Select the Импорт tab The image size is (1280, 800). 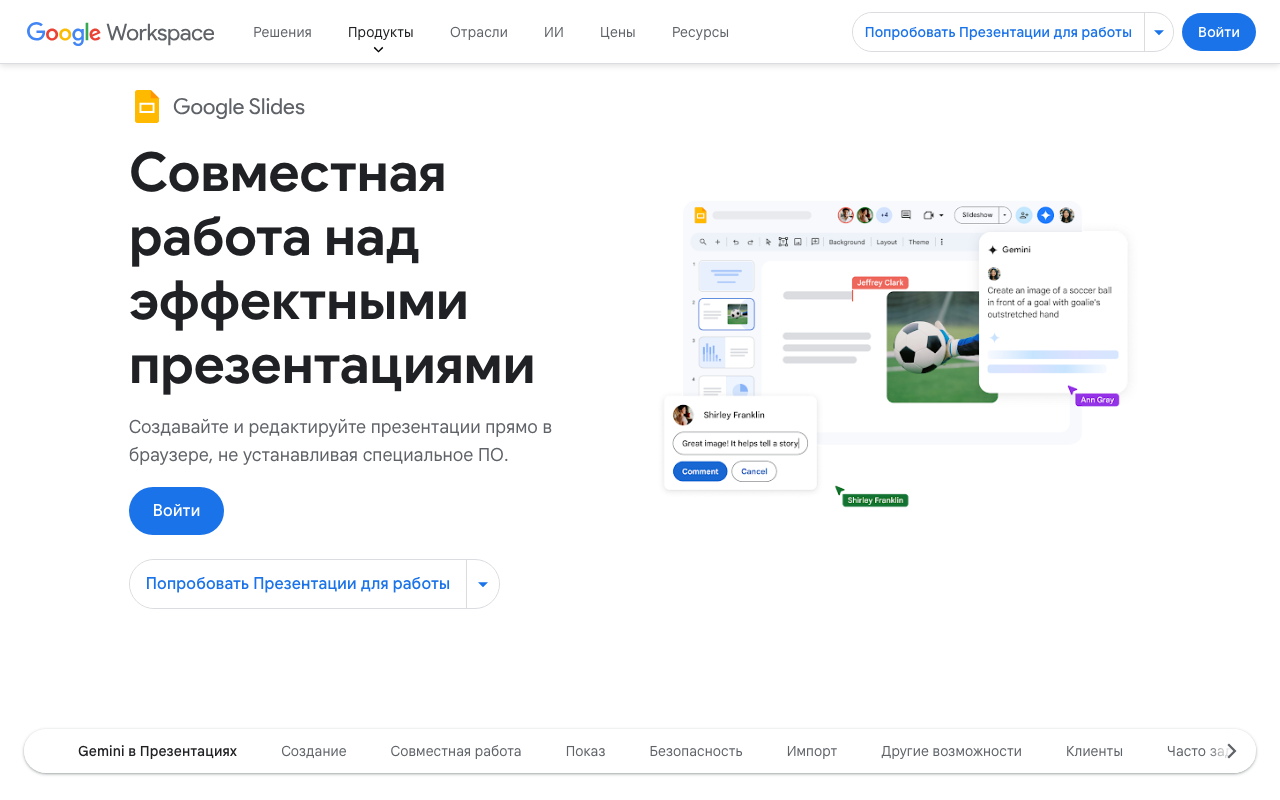[x=812, y=751]
